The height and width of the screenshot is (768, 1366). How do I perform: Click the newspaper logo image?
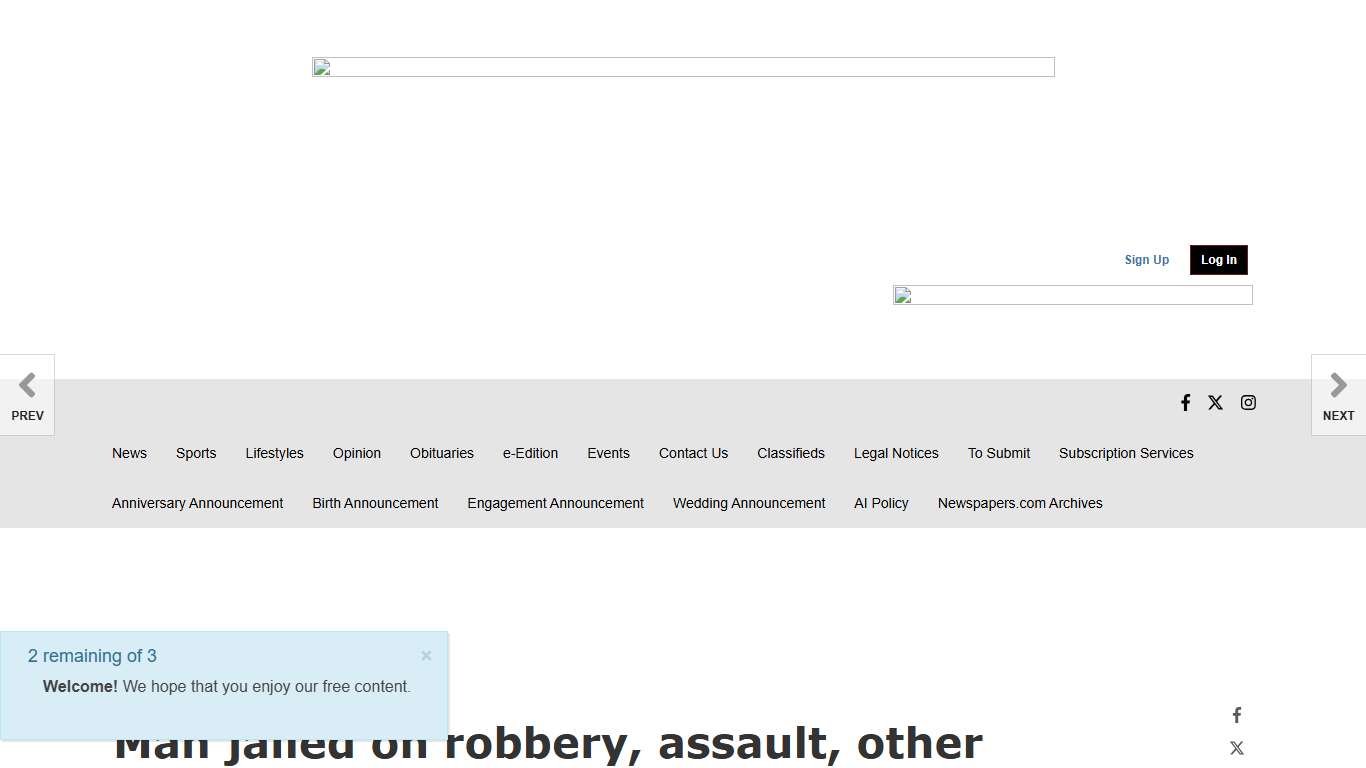coord(683,66)
